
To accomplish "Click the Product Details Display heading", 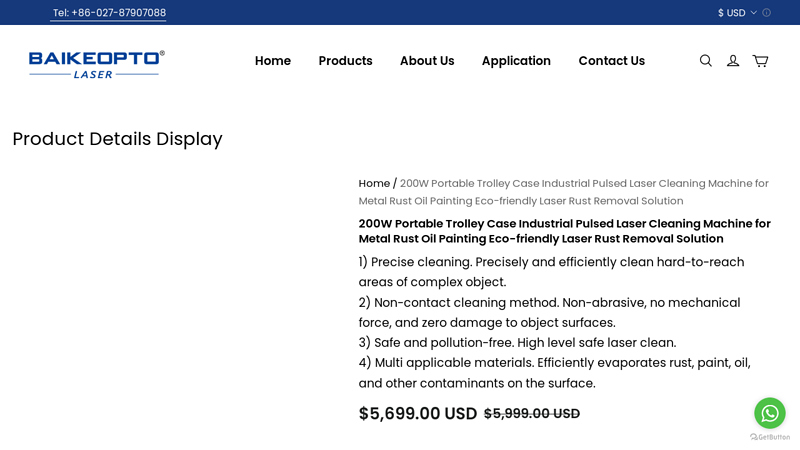I will click(x=117, y=139).
